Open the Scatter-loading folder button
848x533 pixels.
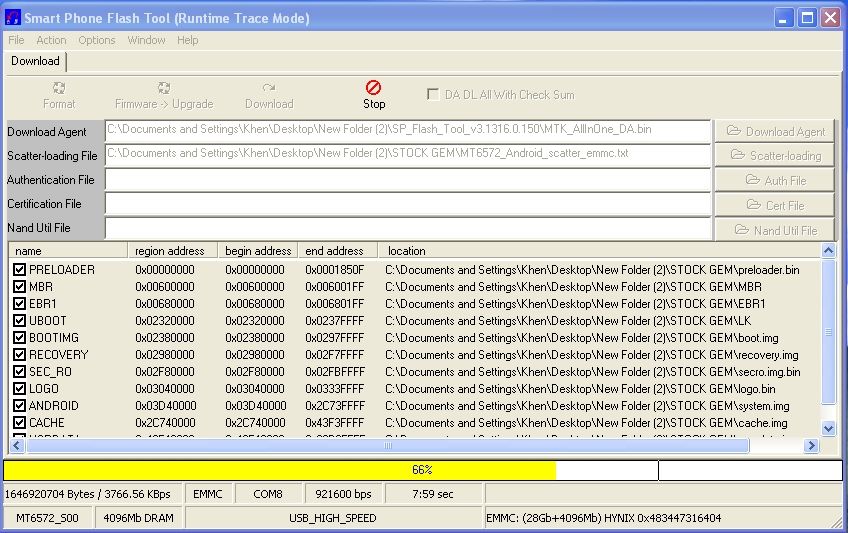776,155
